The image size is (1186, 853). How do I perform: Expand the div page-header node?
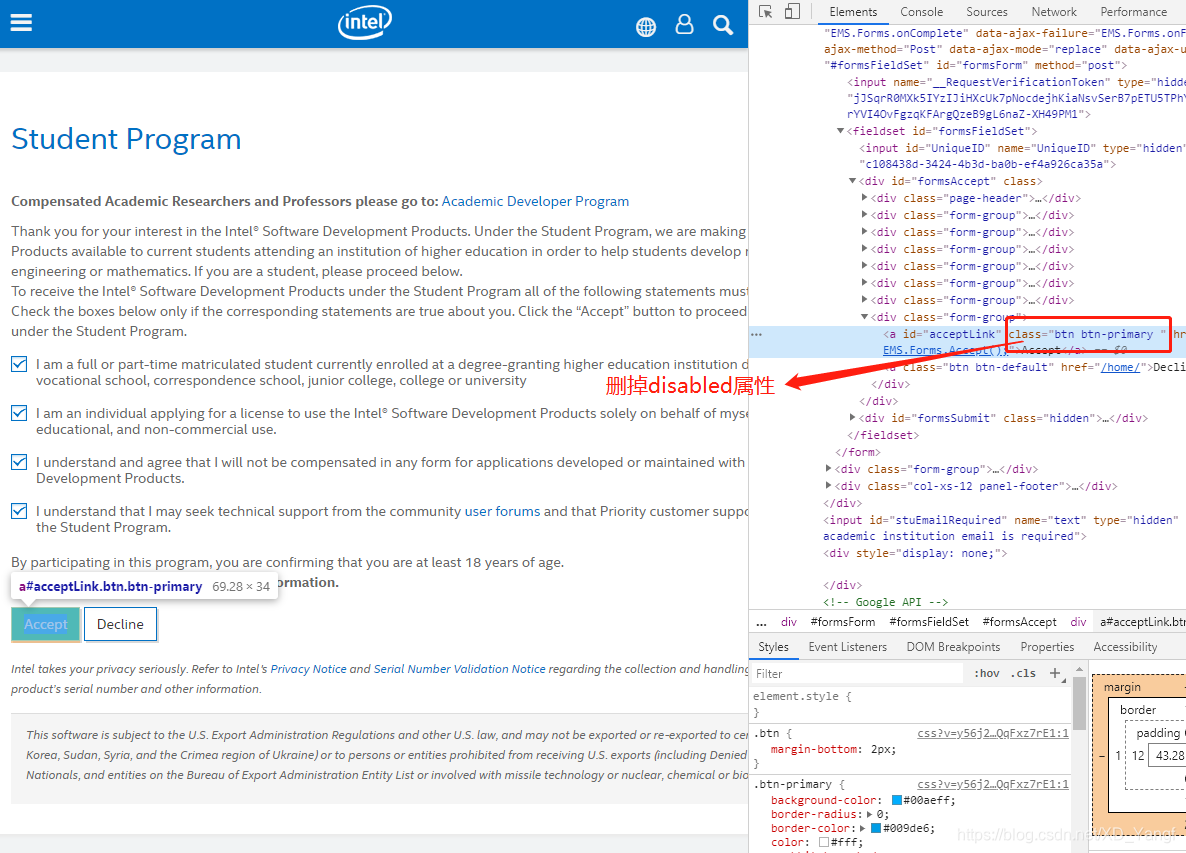click(865, 198)
